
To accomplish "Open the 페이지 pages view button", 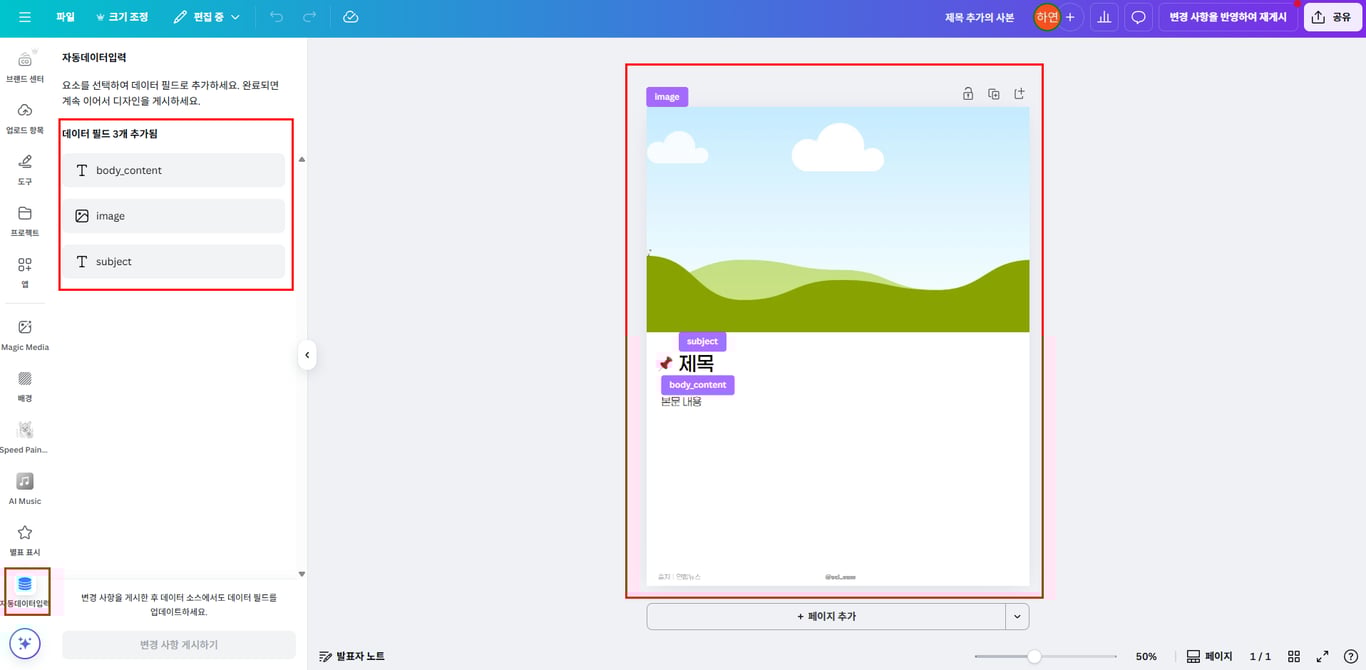I will [x=1209, y=657].
